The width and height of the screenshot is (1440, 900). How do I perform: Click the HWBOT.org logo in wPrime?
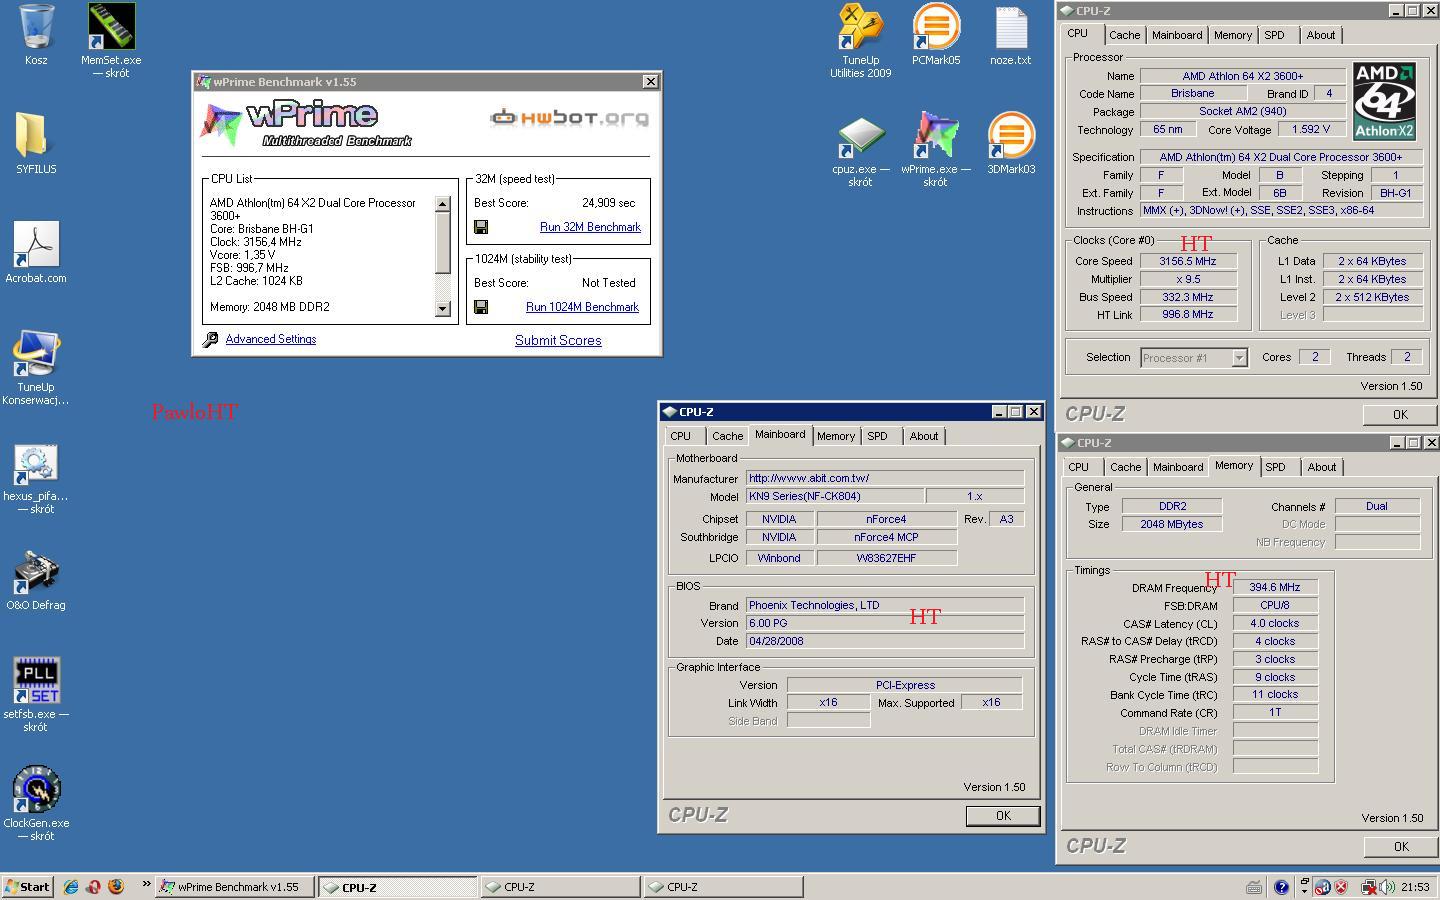click(568, 118)
